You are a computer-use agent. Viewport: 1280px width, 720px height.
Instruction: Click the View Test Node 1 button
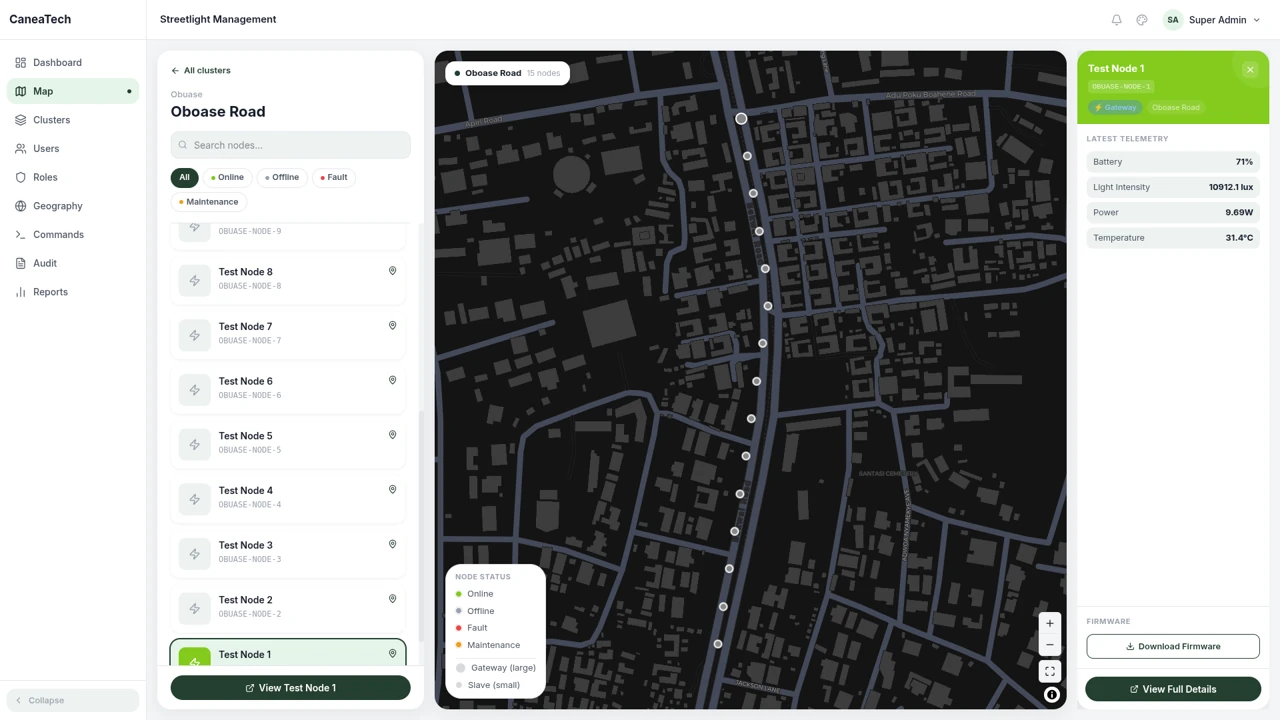(x=290, y=688)
